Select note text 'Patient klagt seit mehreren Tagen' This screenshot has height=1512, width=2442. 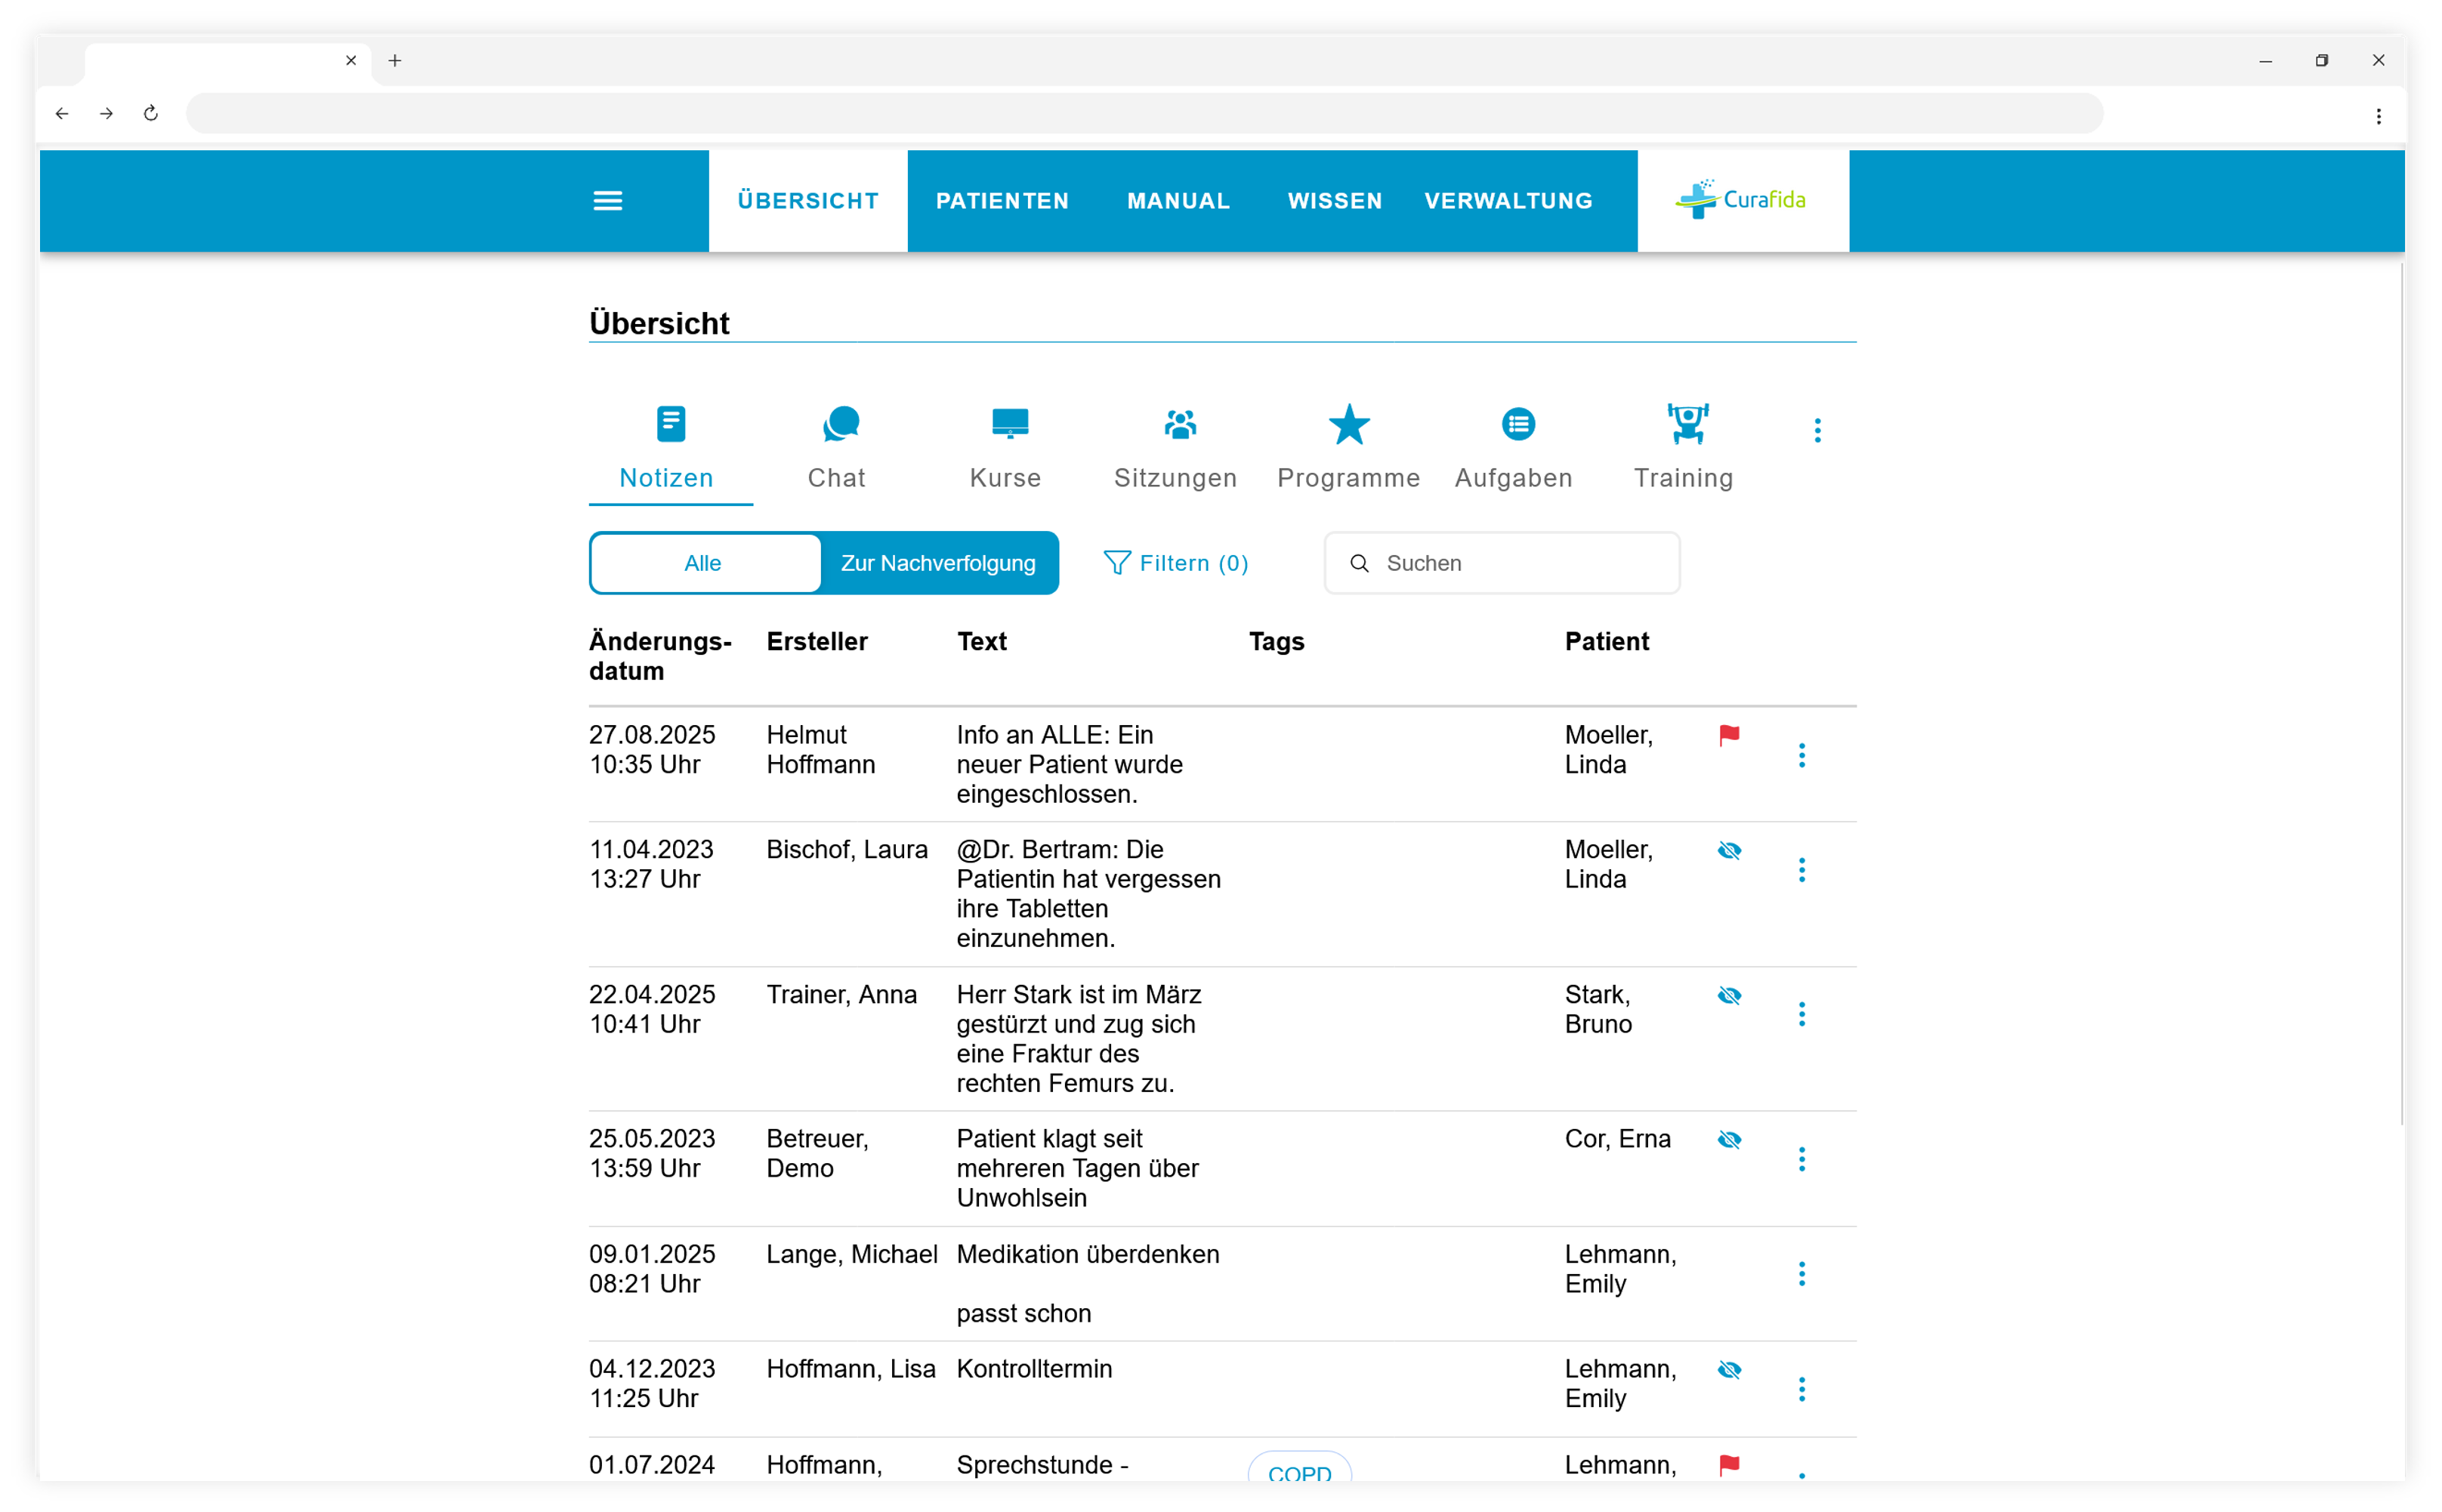(1078, 1154)
